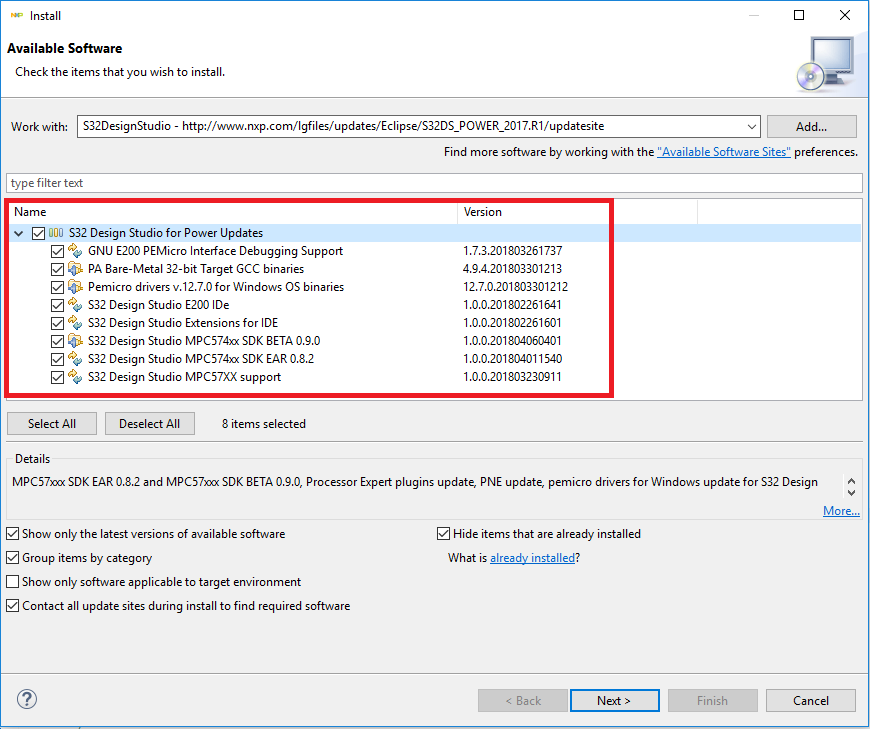Viewport: 870px width, 729px height.
Task: Uncheck PA Bare-Metal 32-bit Target GCC binaries
Action: click(x=57, y=269)
